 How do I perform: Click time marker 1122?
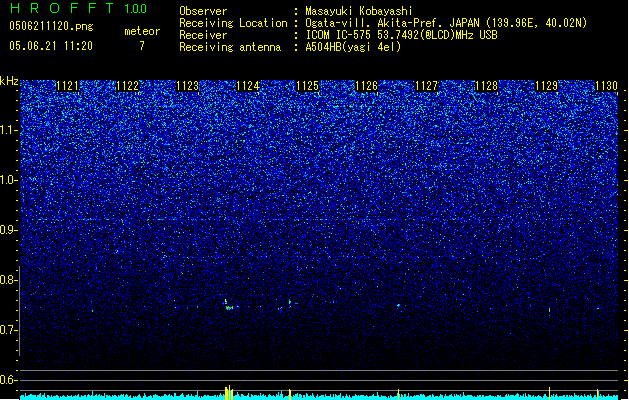pos(127,86)
